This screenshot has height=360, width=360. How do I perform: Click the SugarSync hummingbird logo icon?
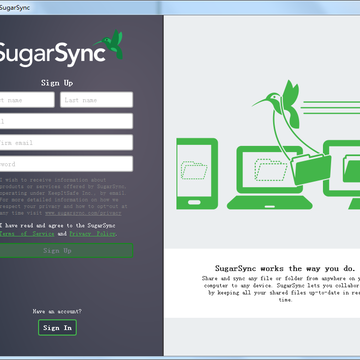pos(109,44)
